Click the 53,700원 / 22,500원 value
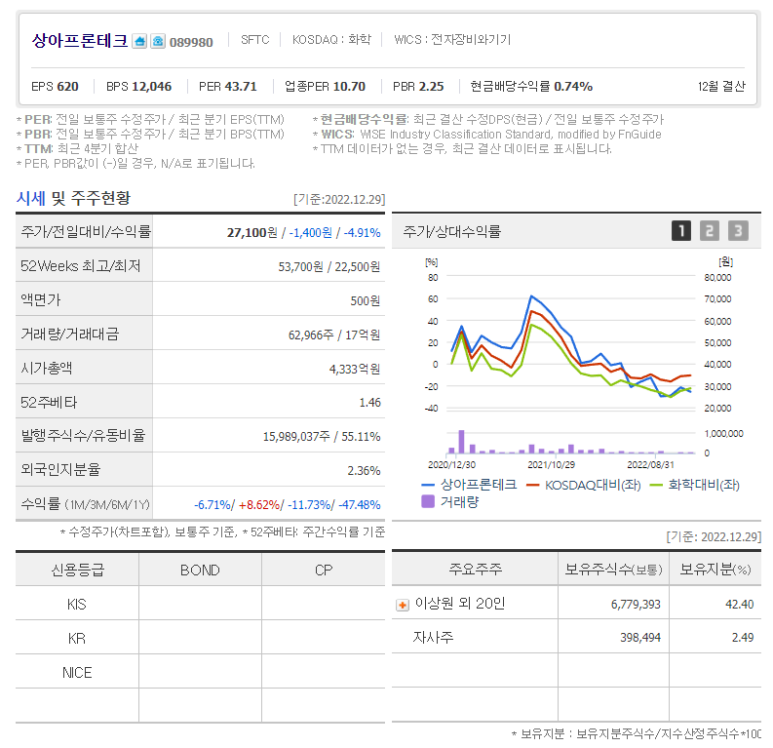 coord(329,267)
